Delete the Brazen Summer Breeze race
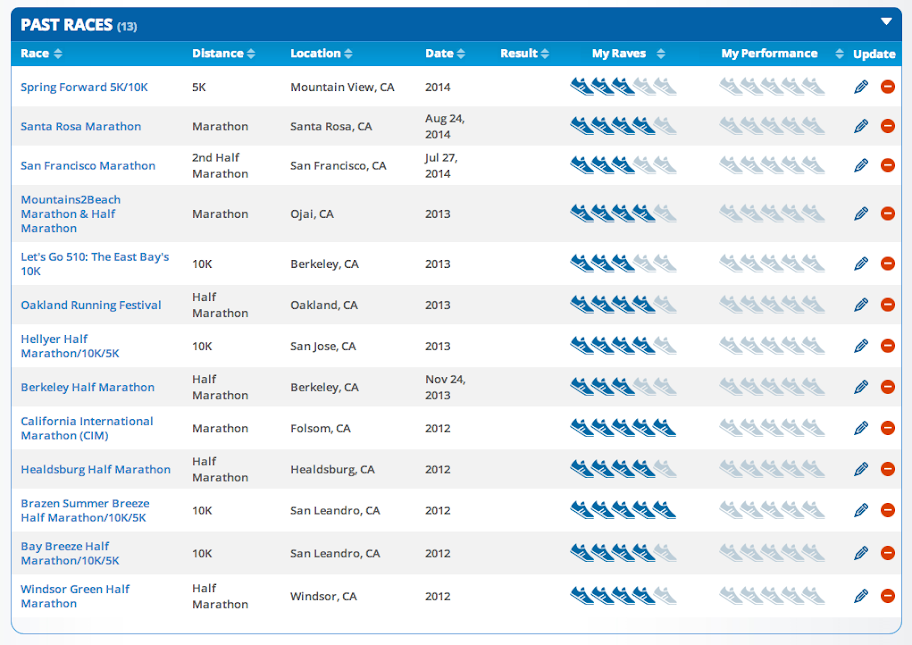Screen dimensions: 912x645 888,510
